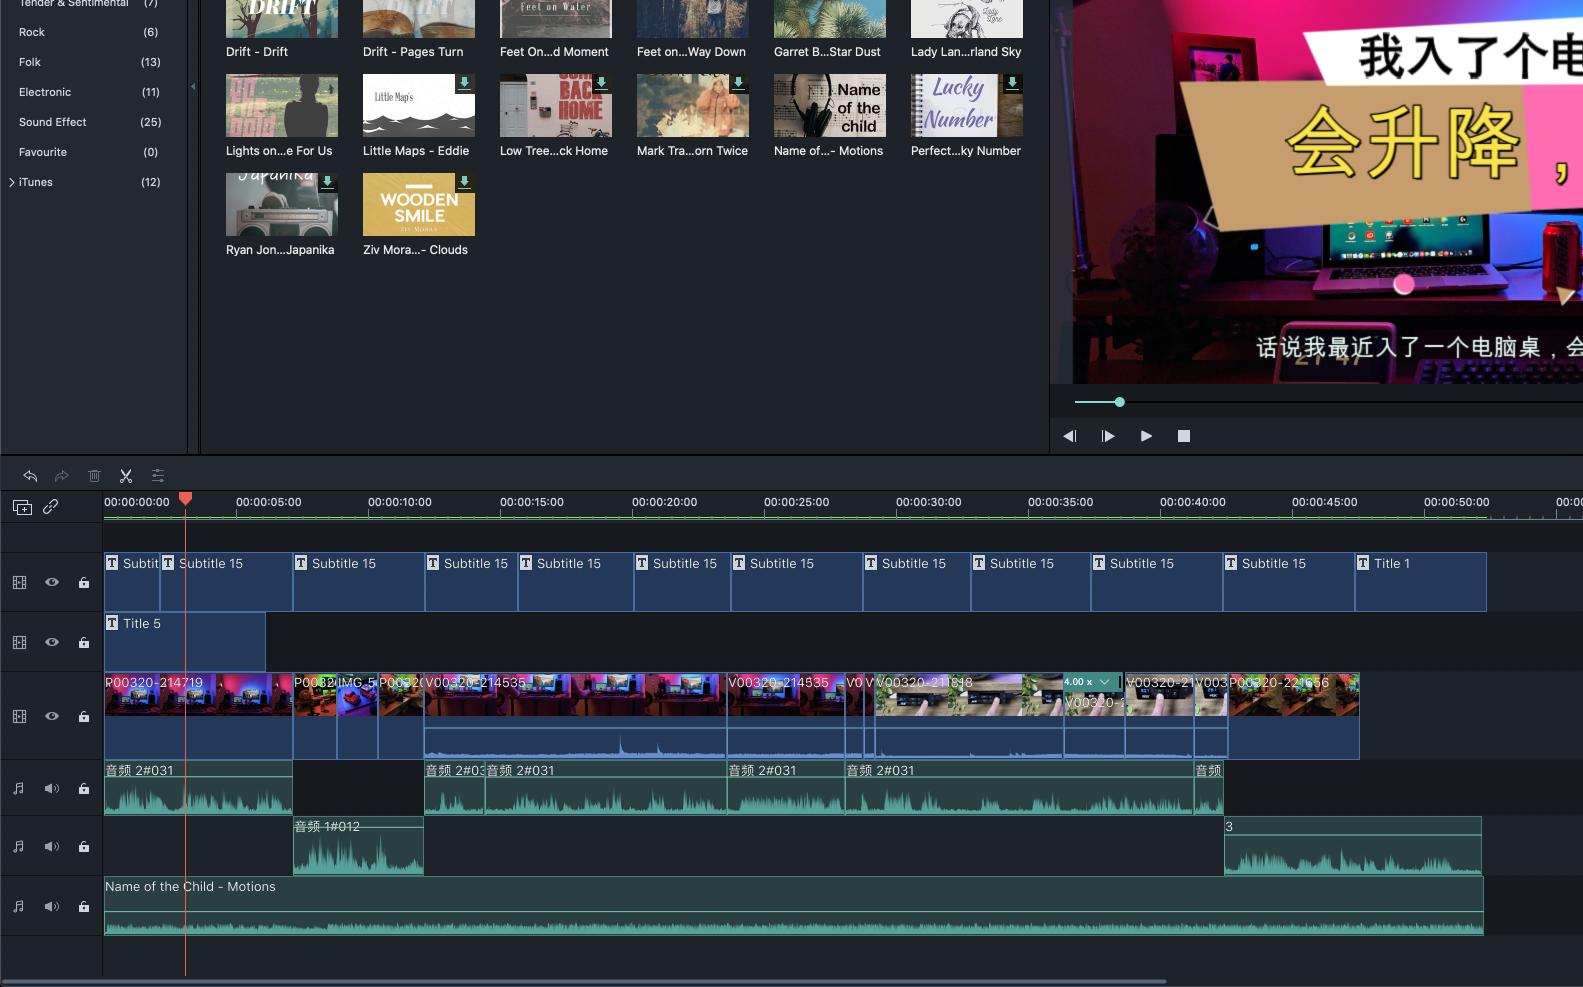This screenshot has height=987, width=1583.
Task: Lock the top Subtitle 15 track
Action: pyautogui.click(x=84, y=583)
